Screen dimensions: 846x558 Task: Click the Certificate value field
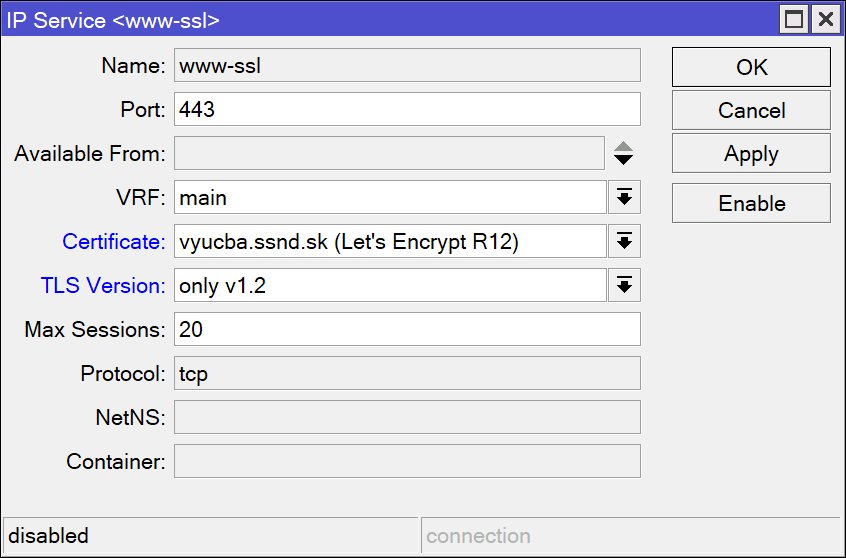point(389,241)
